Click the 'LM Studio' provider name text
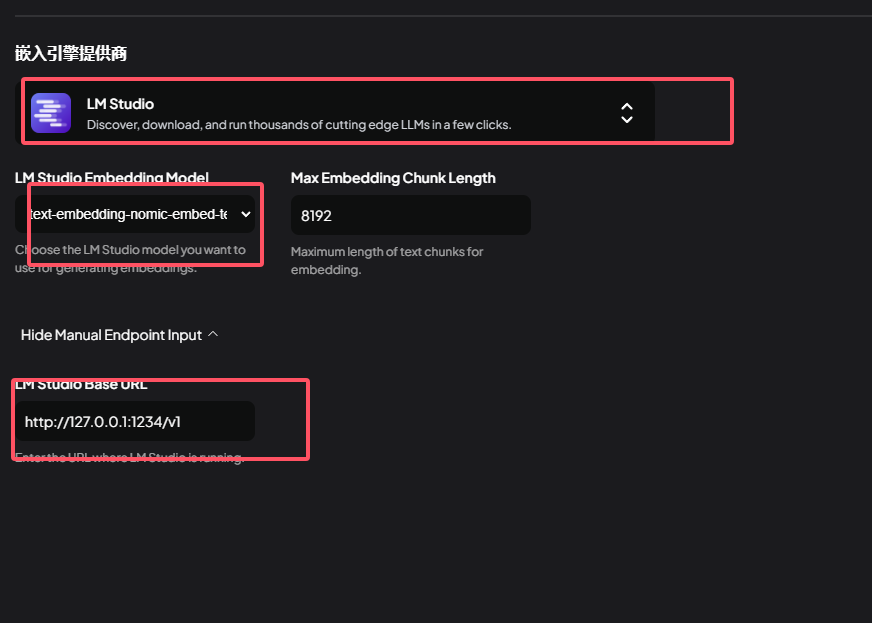The width and height of the screenshot is (872, 623). click(120, 104)
